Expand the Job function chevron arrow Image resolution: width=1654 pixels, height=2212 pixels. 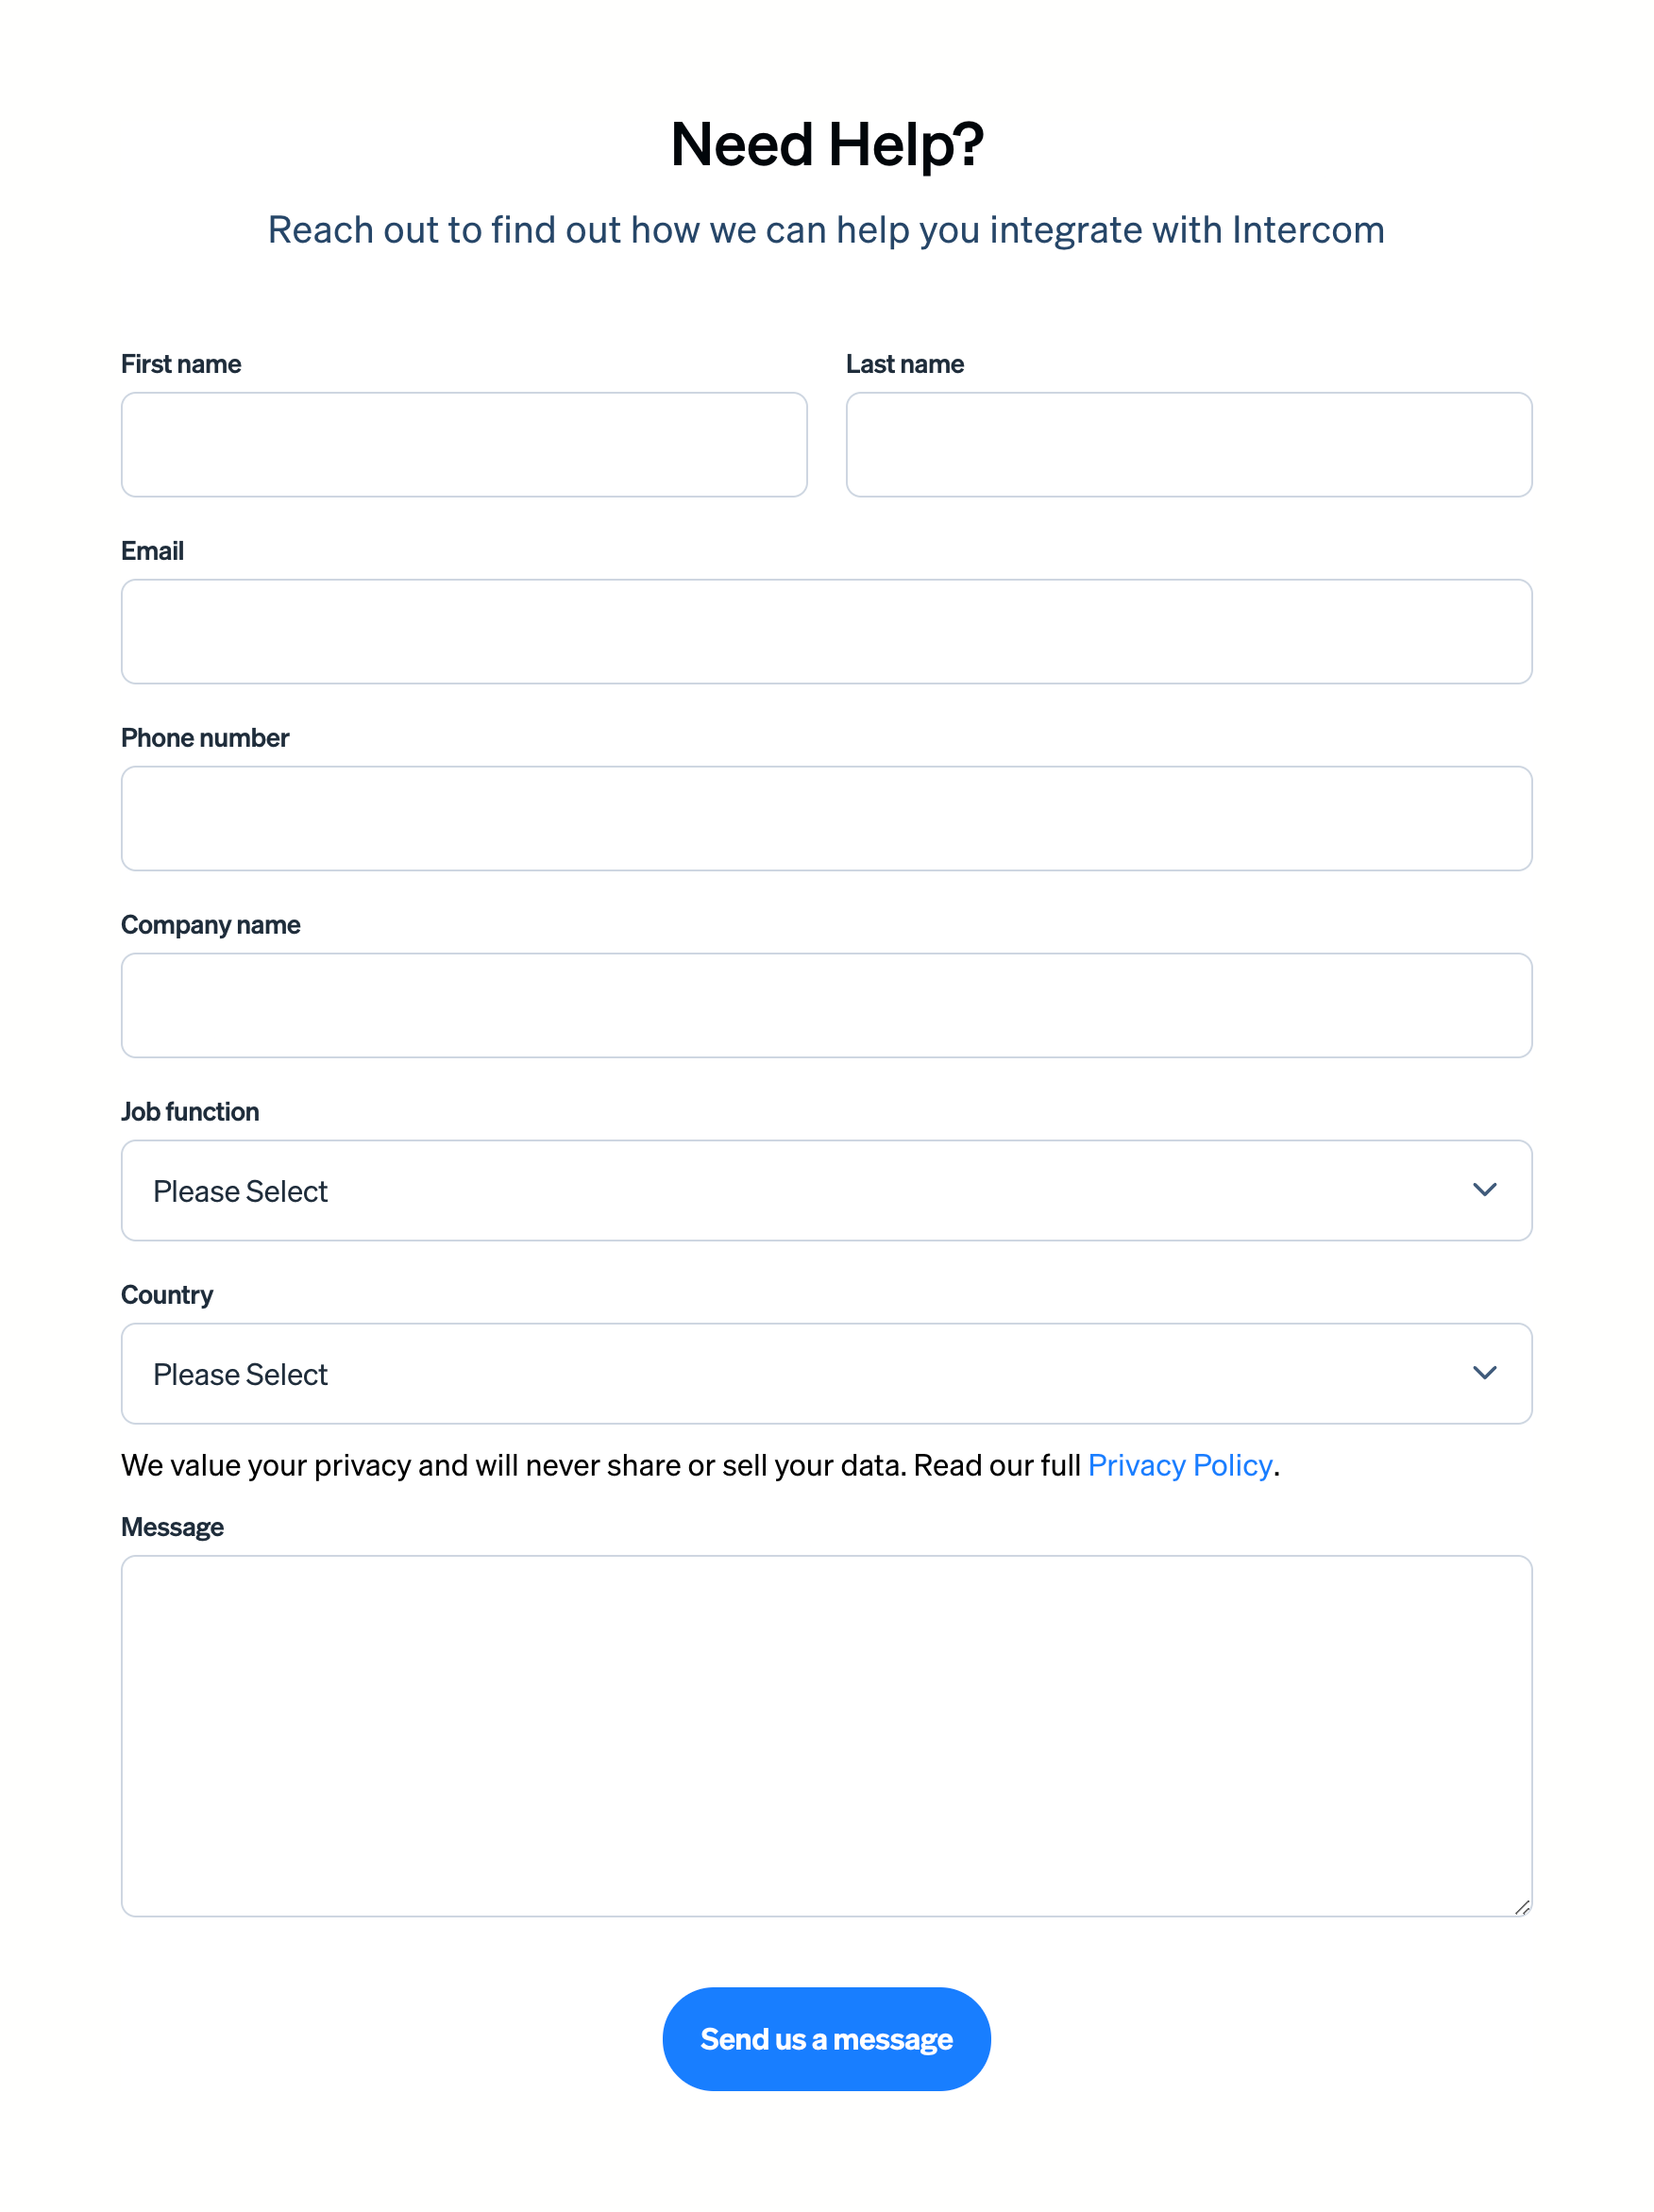tap(1486, 1190)
